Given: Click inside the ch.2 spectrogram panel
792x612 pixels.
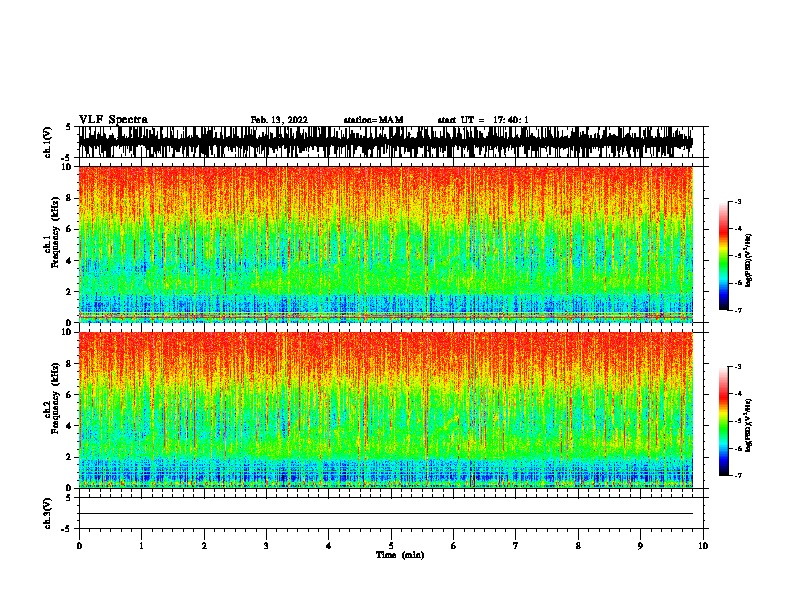Looking at the screenshot, I should [x=385, y=410].
